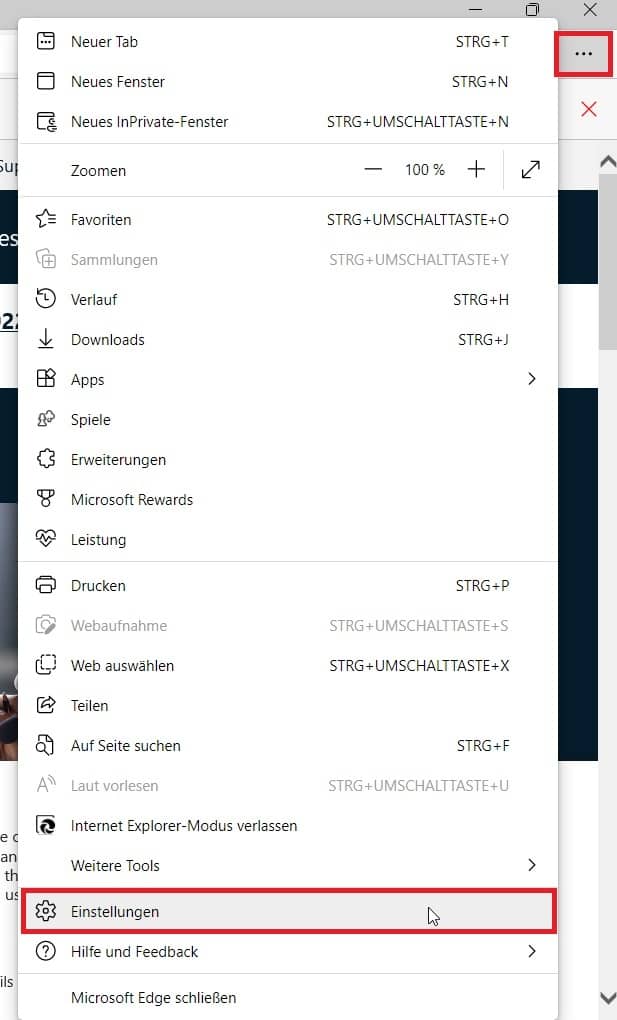617x1020 pixels.
Task: Expand the Apps submenu arrow
Action: click(532, 380)
